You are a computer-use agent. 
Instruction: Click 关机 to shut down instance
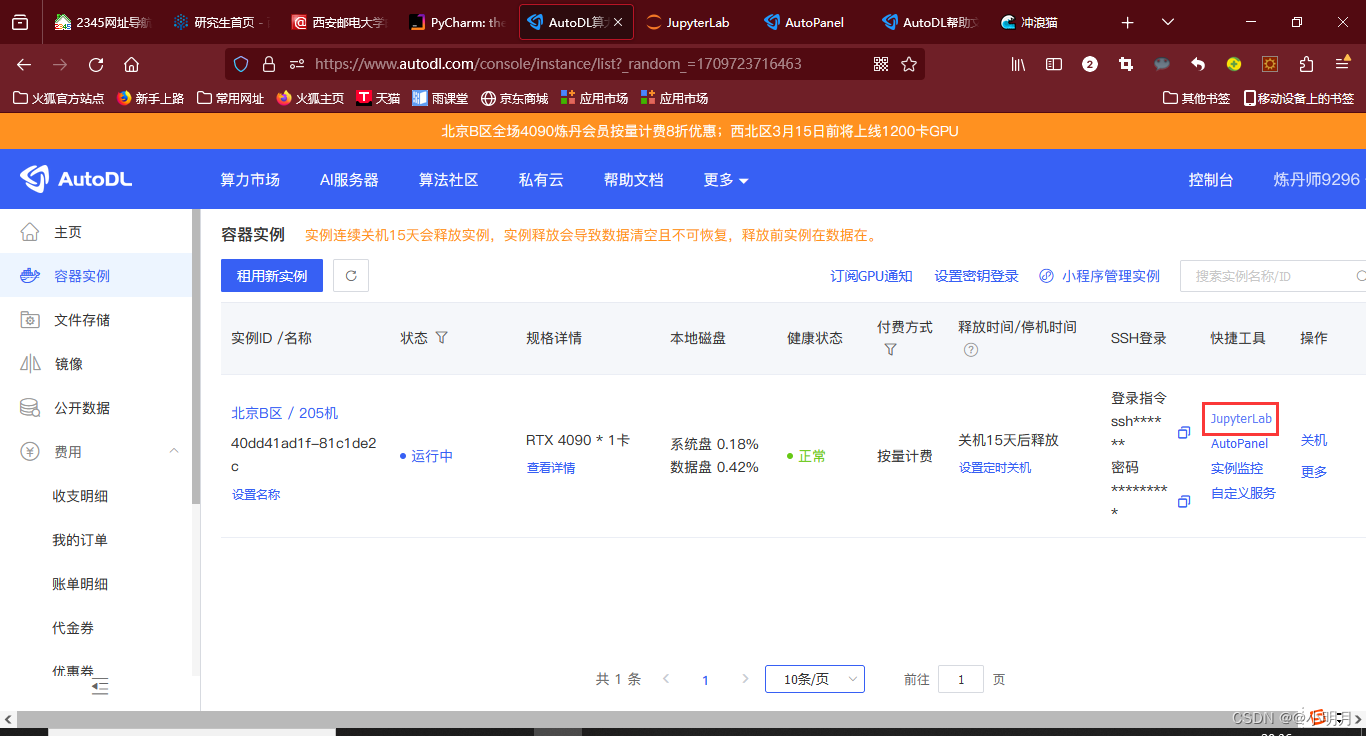click(x=1314, y=440)
